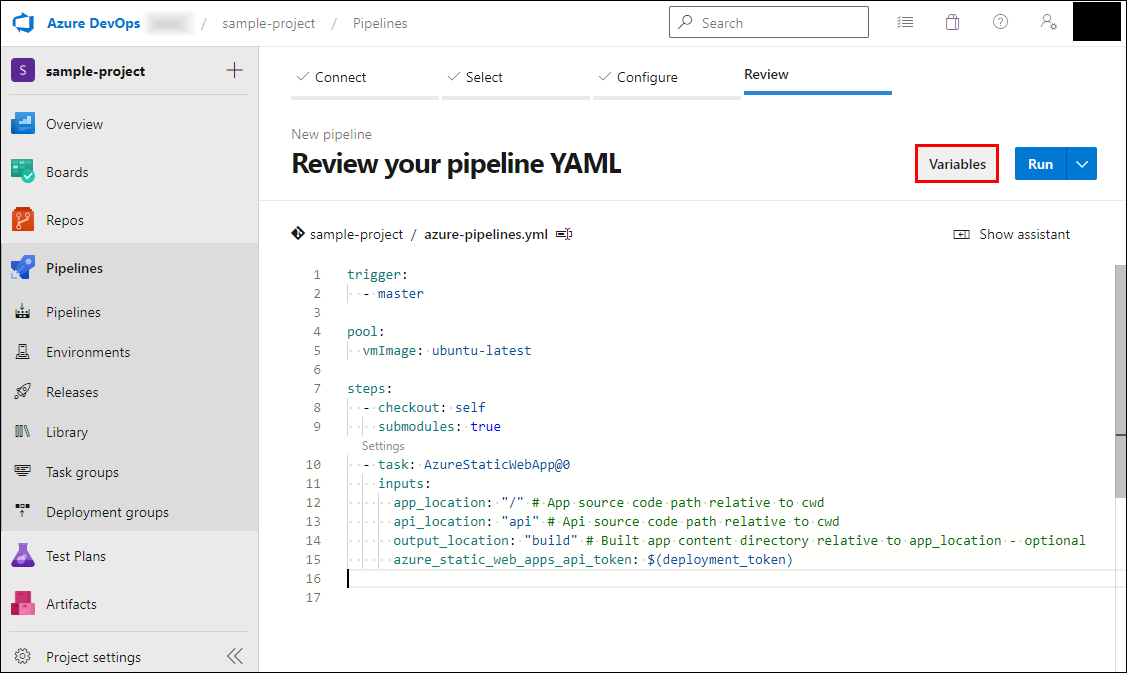The width and height of the screenshot is (1127, 673).
Task: Open the Boards menu item
Action: coord(129,172)
